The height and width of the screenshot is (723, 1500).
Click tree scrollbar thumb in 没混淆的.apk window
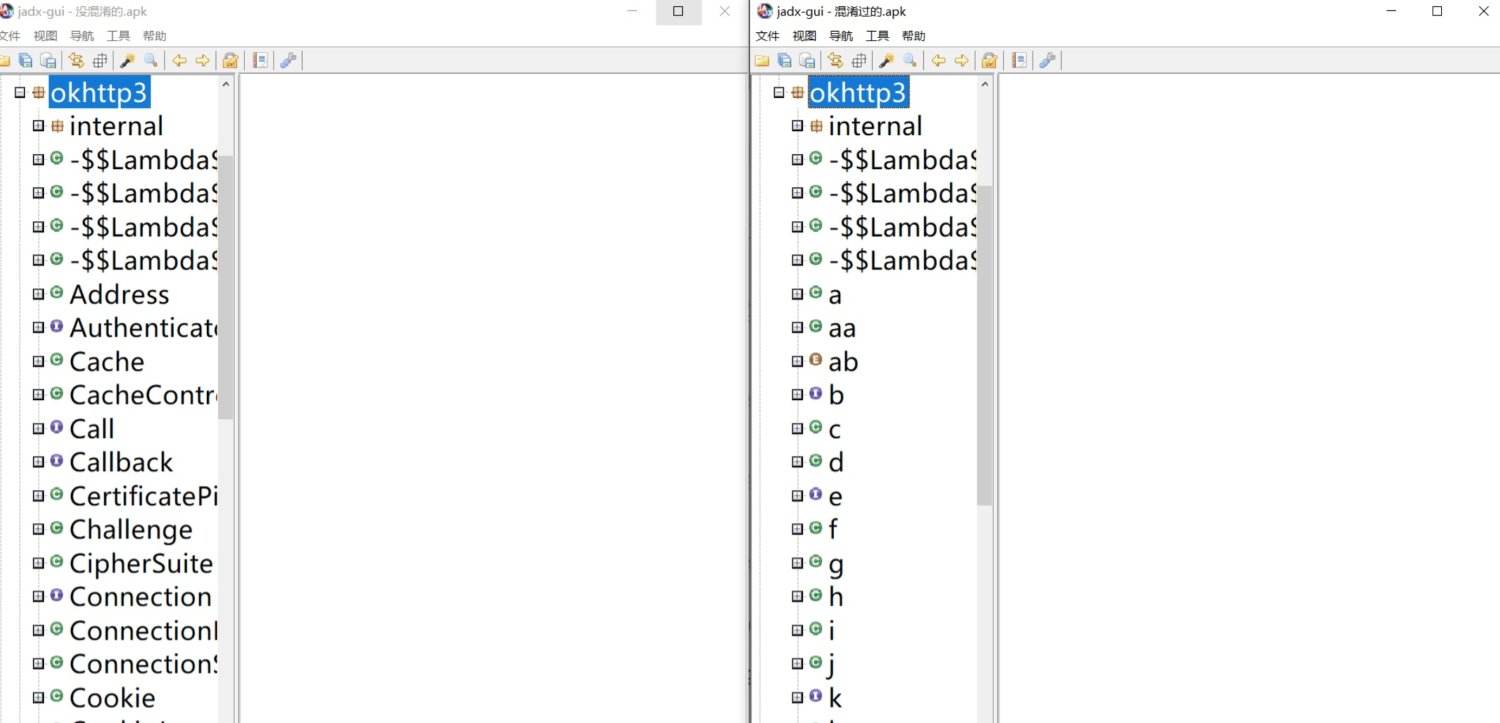(x=226, y=287)
